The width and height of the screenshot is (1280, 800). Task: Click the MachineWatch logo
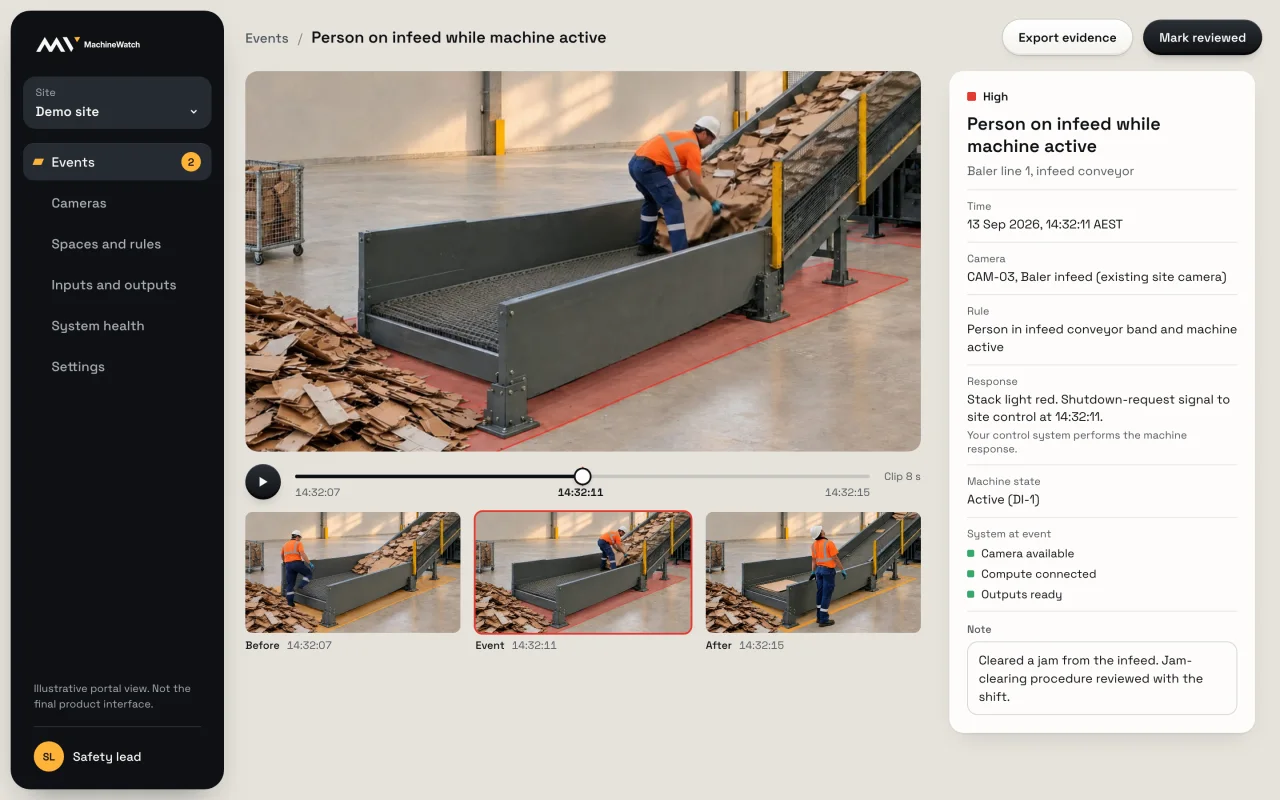pos(87,44)
